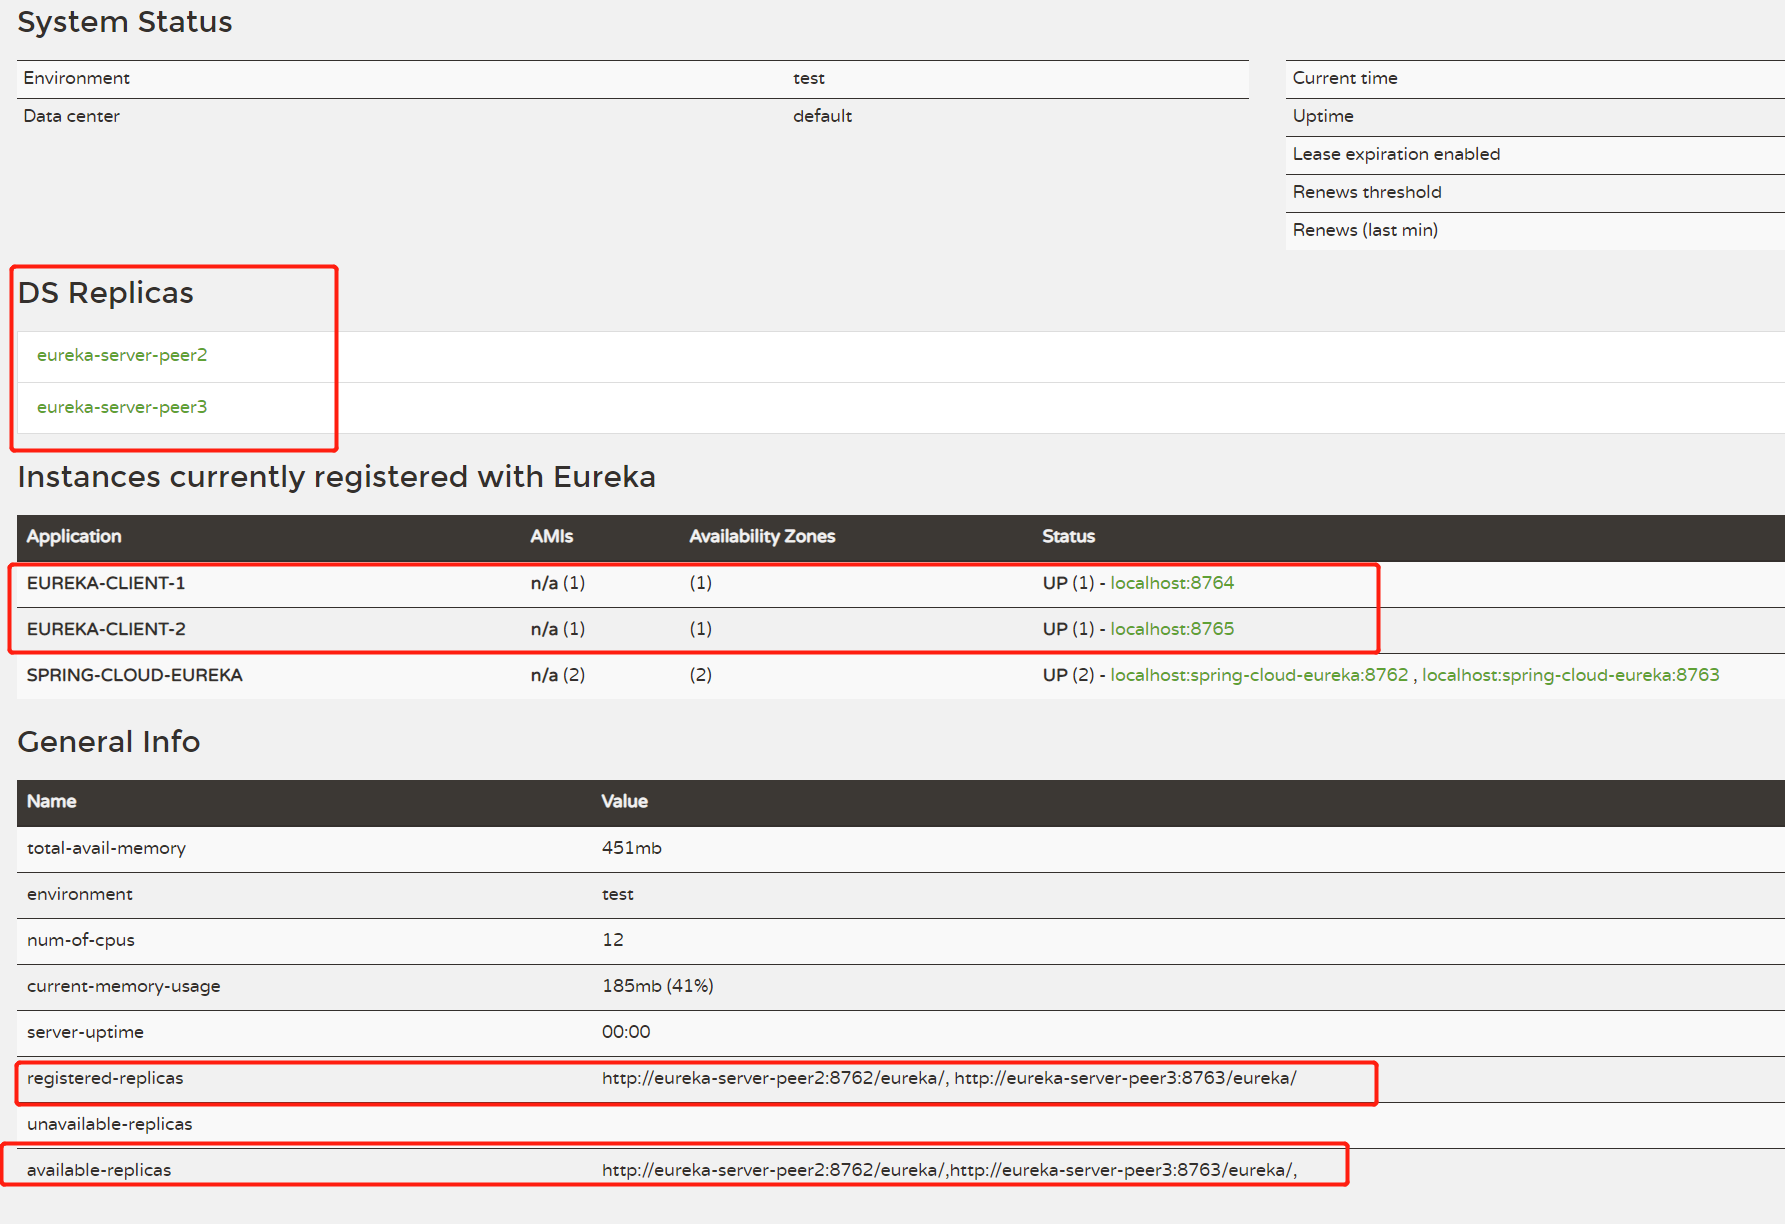This screenshot has height=1224, width=1785.
Task: Select the Environment value test in System Status
Action: [809, 78]
